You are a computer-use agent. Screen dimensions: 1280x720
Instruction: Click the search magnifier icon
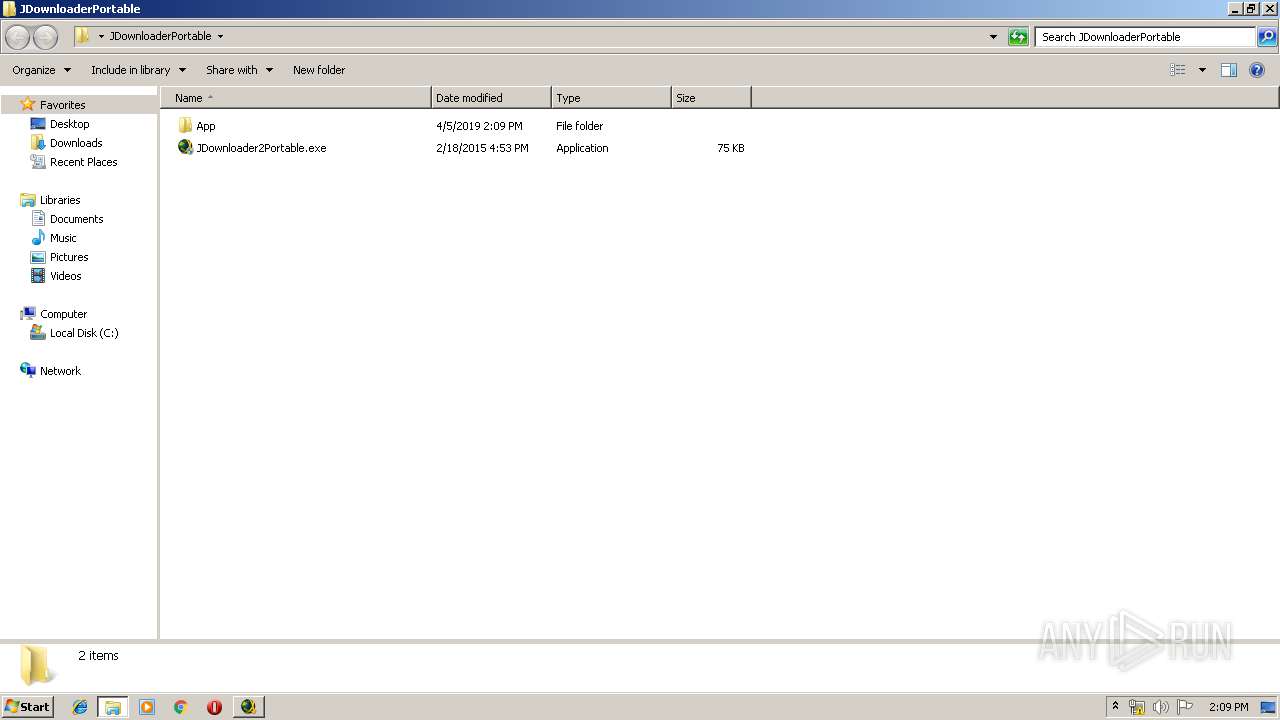(x=1267, y=37)
